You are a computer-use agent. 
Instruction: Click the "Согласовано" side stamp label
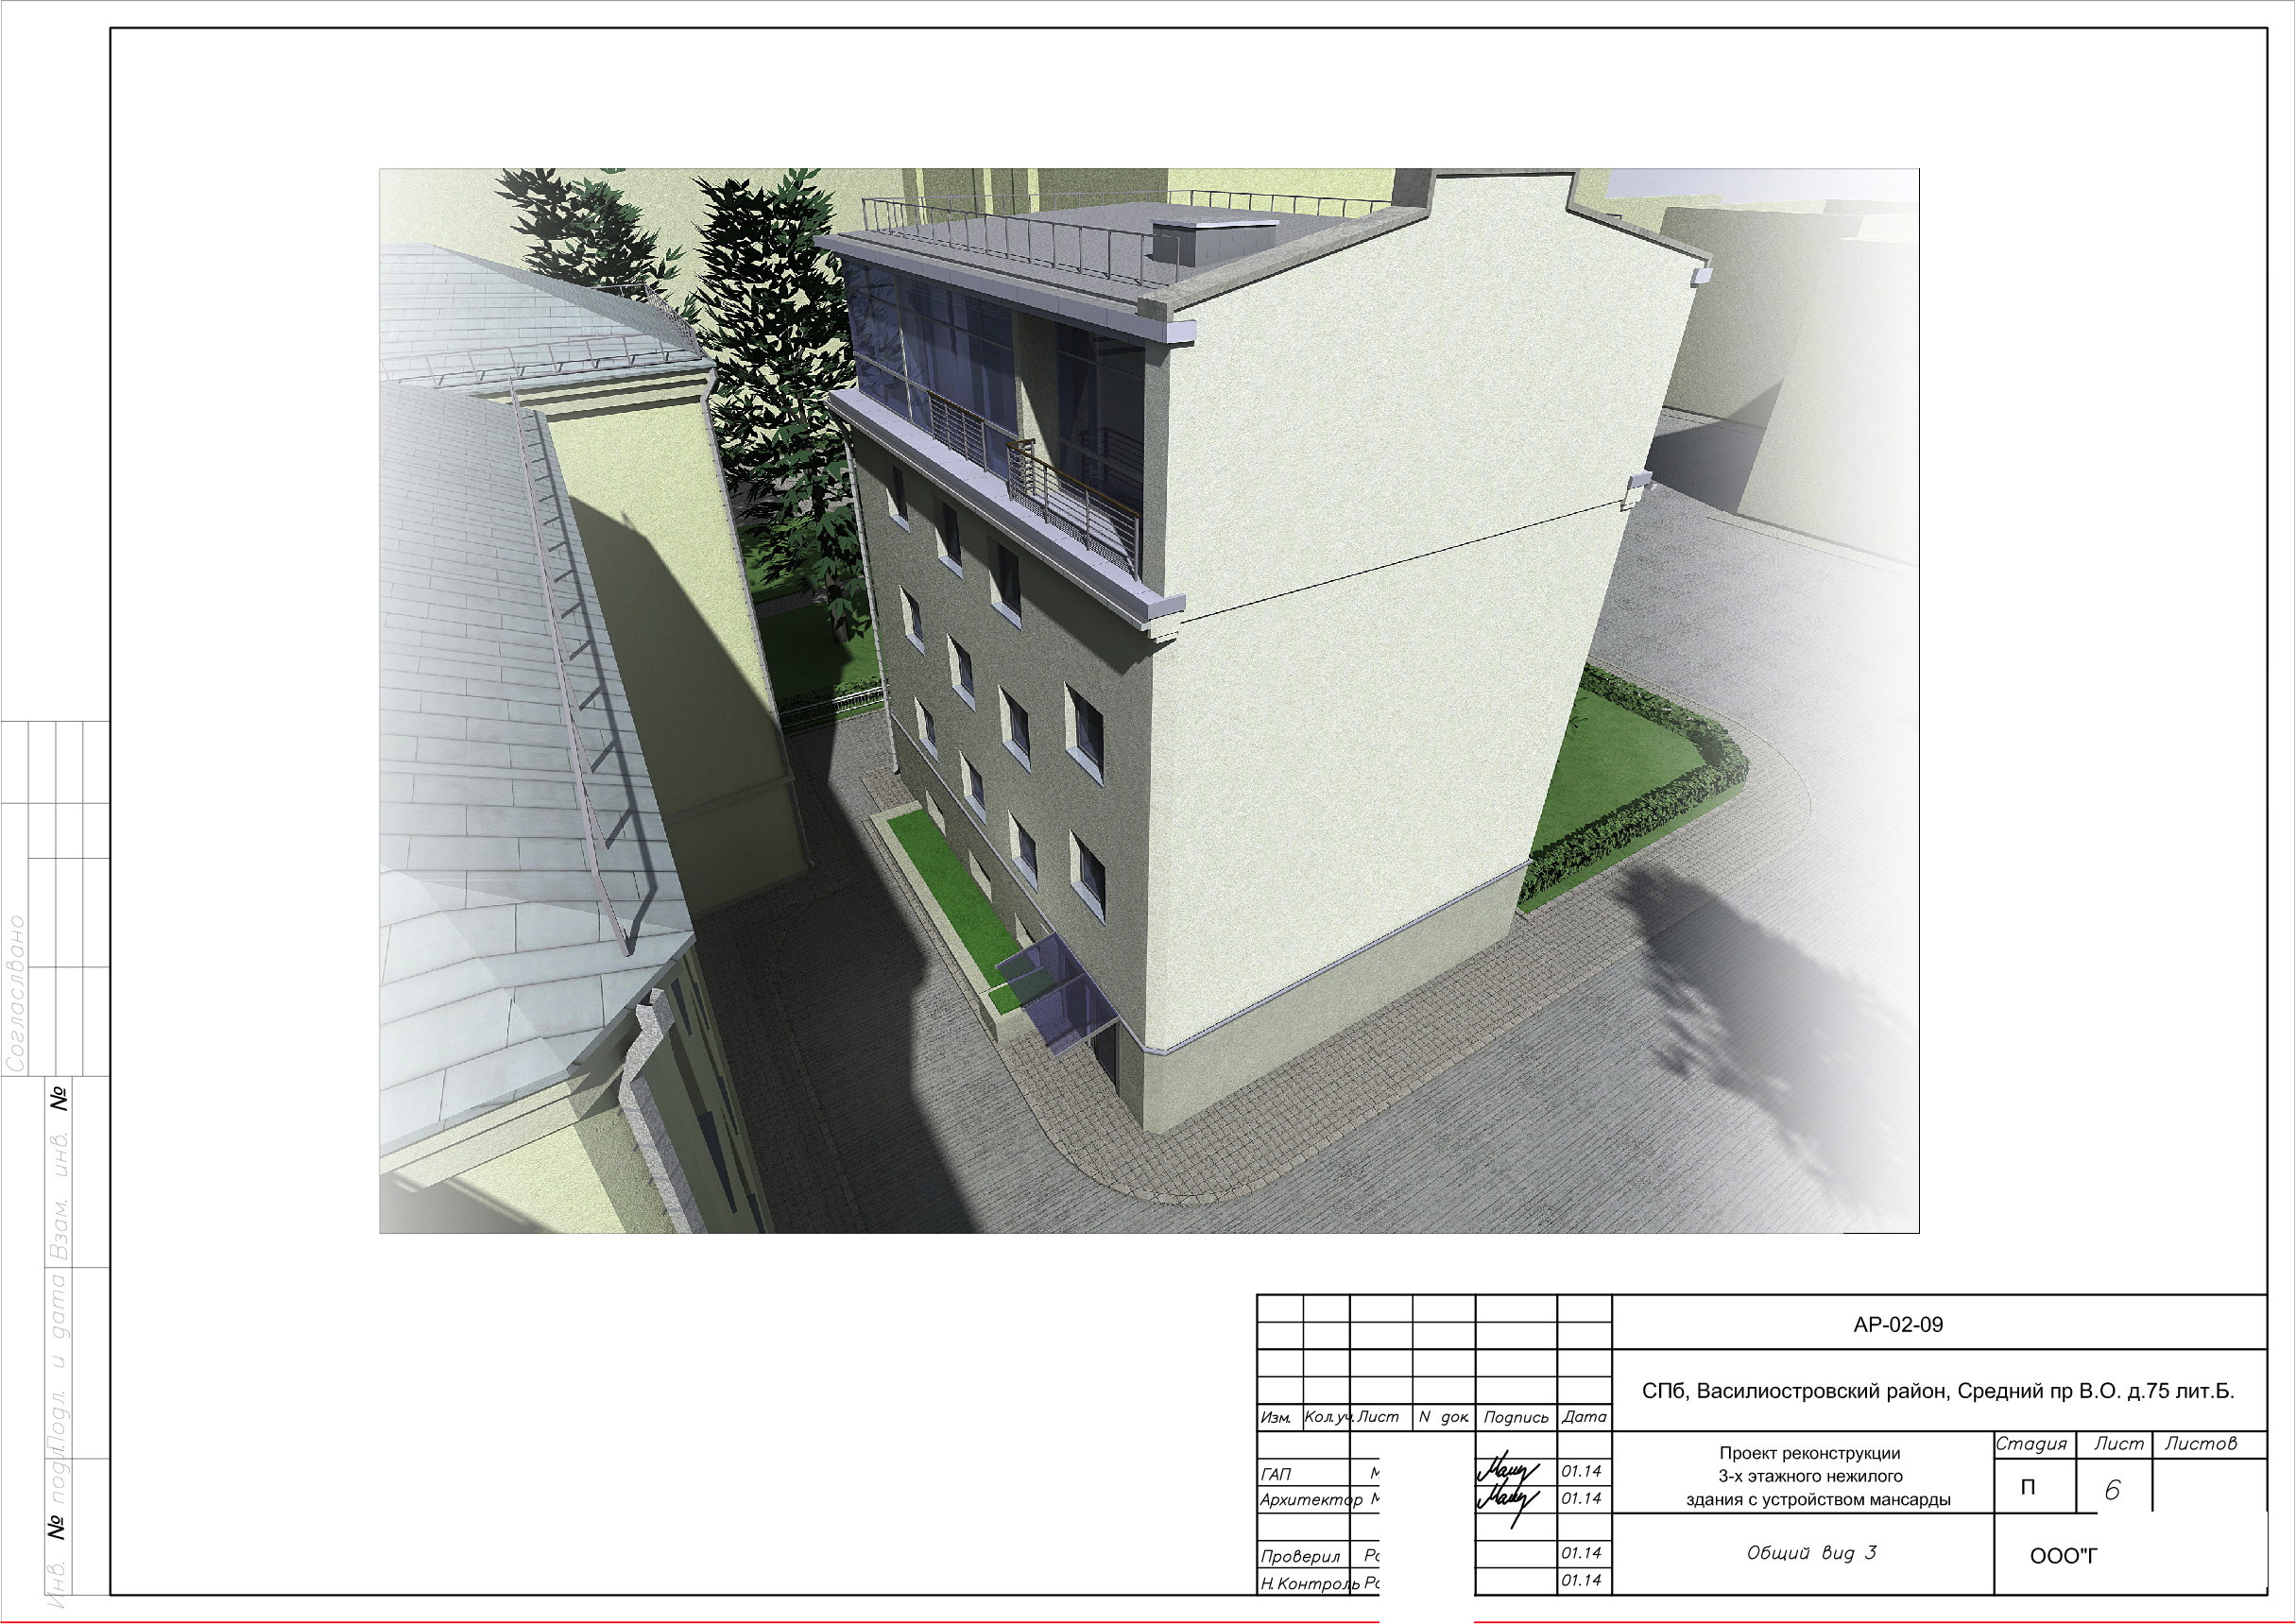(x=16, y=993)
